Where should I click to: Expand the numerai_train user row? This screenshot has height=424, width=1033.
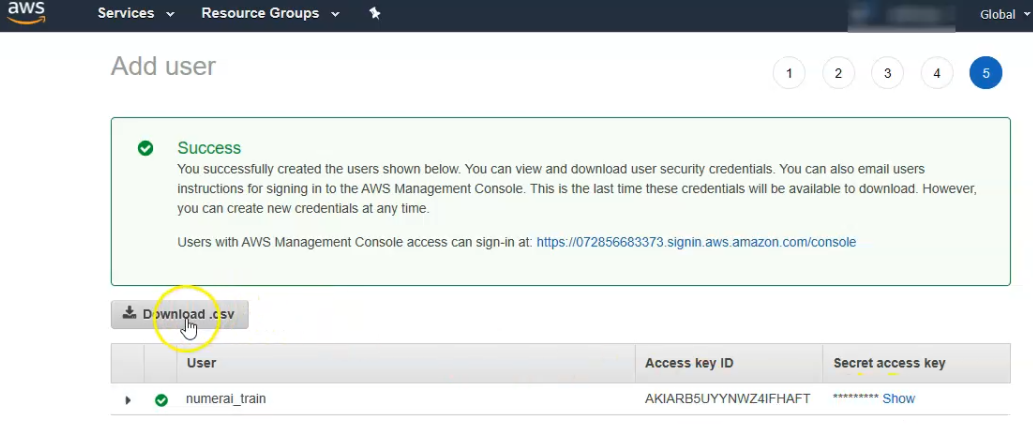point(128,400)
